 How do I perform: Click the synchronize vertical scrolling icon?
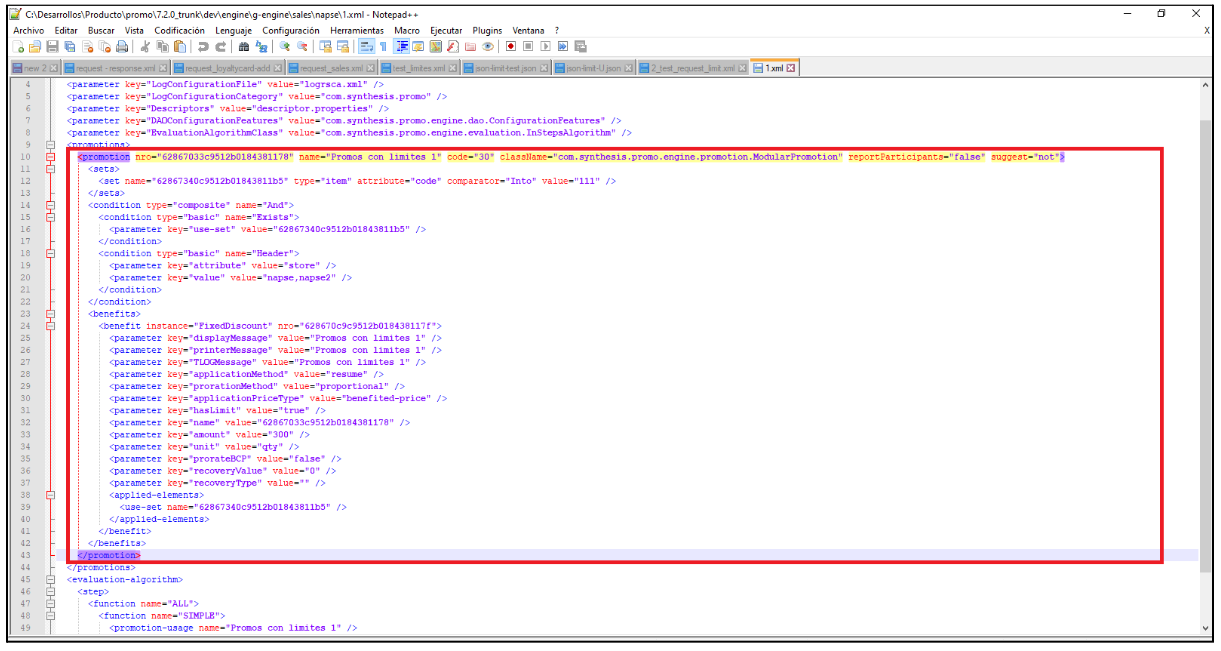point(324,47)
